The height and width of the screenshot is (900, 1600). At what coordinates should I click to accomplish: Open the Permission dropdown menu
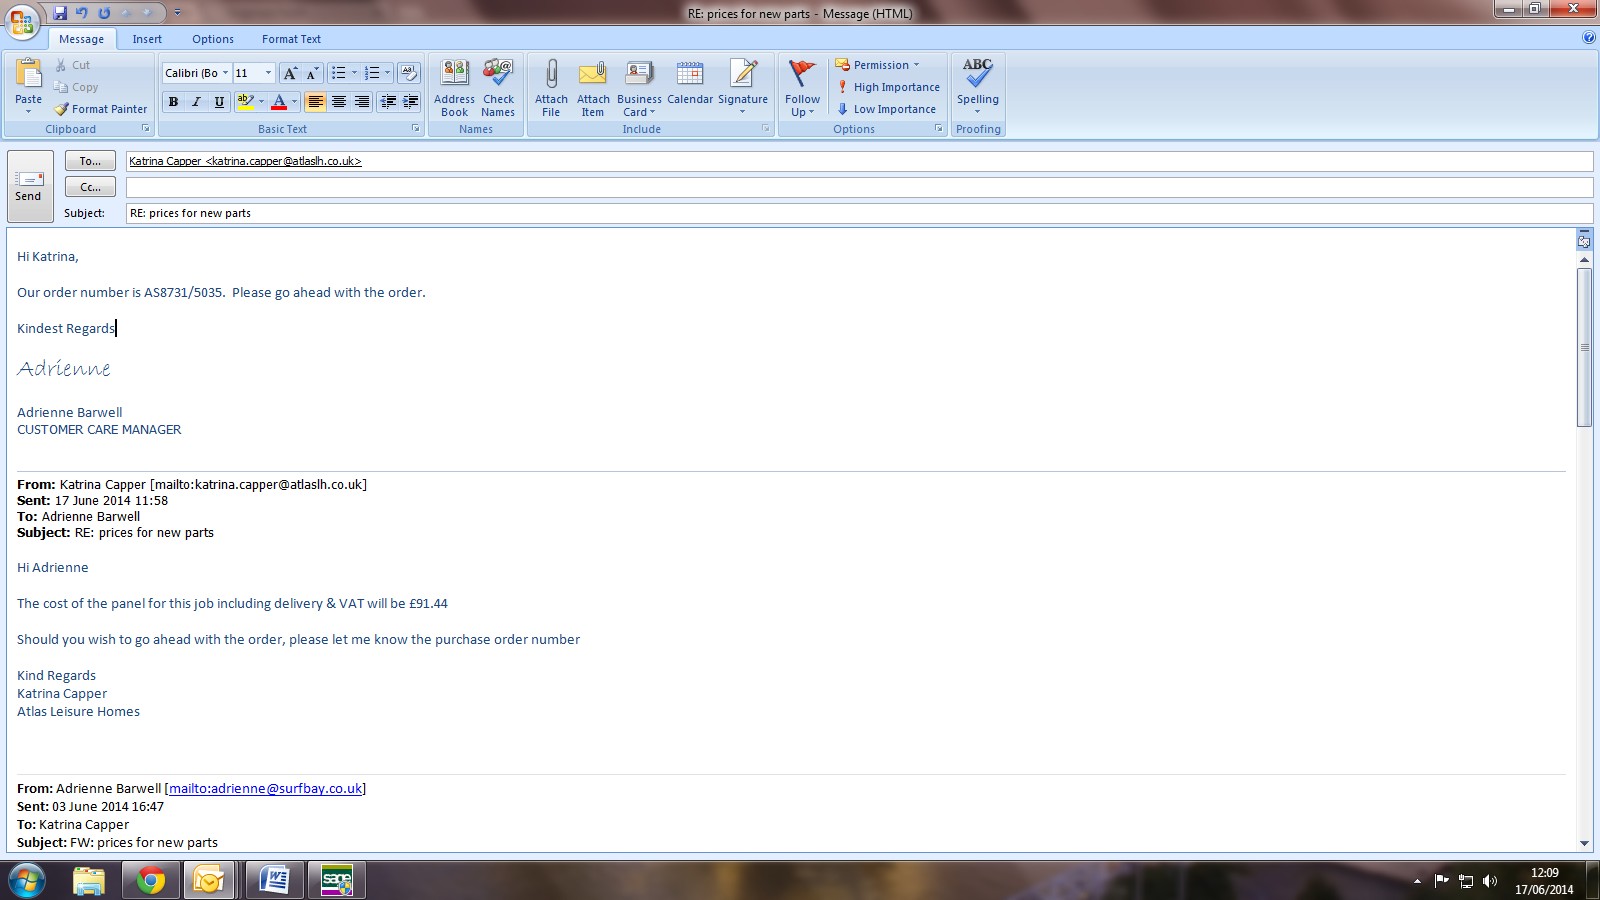[878, 65]
